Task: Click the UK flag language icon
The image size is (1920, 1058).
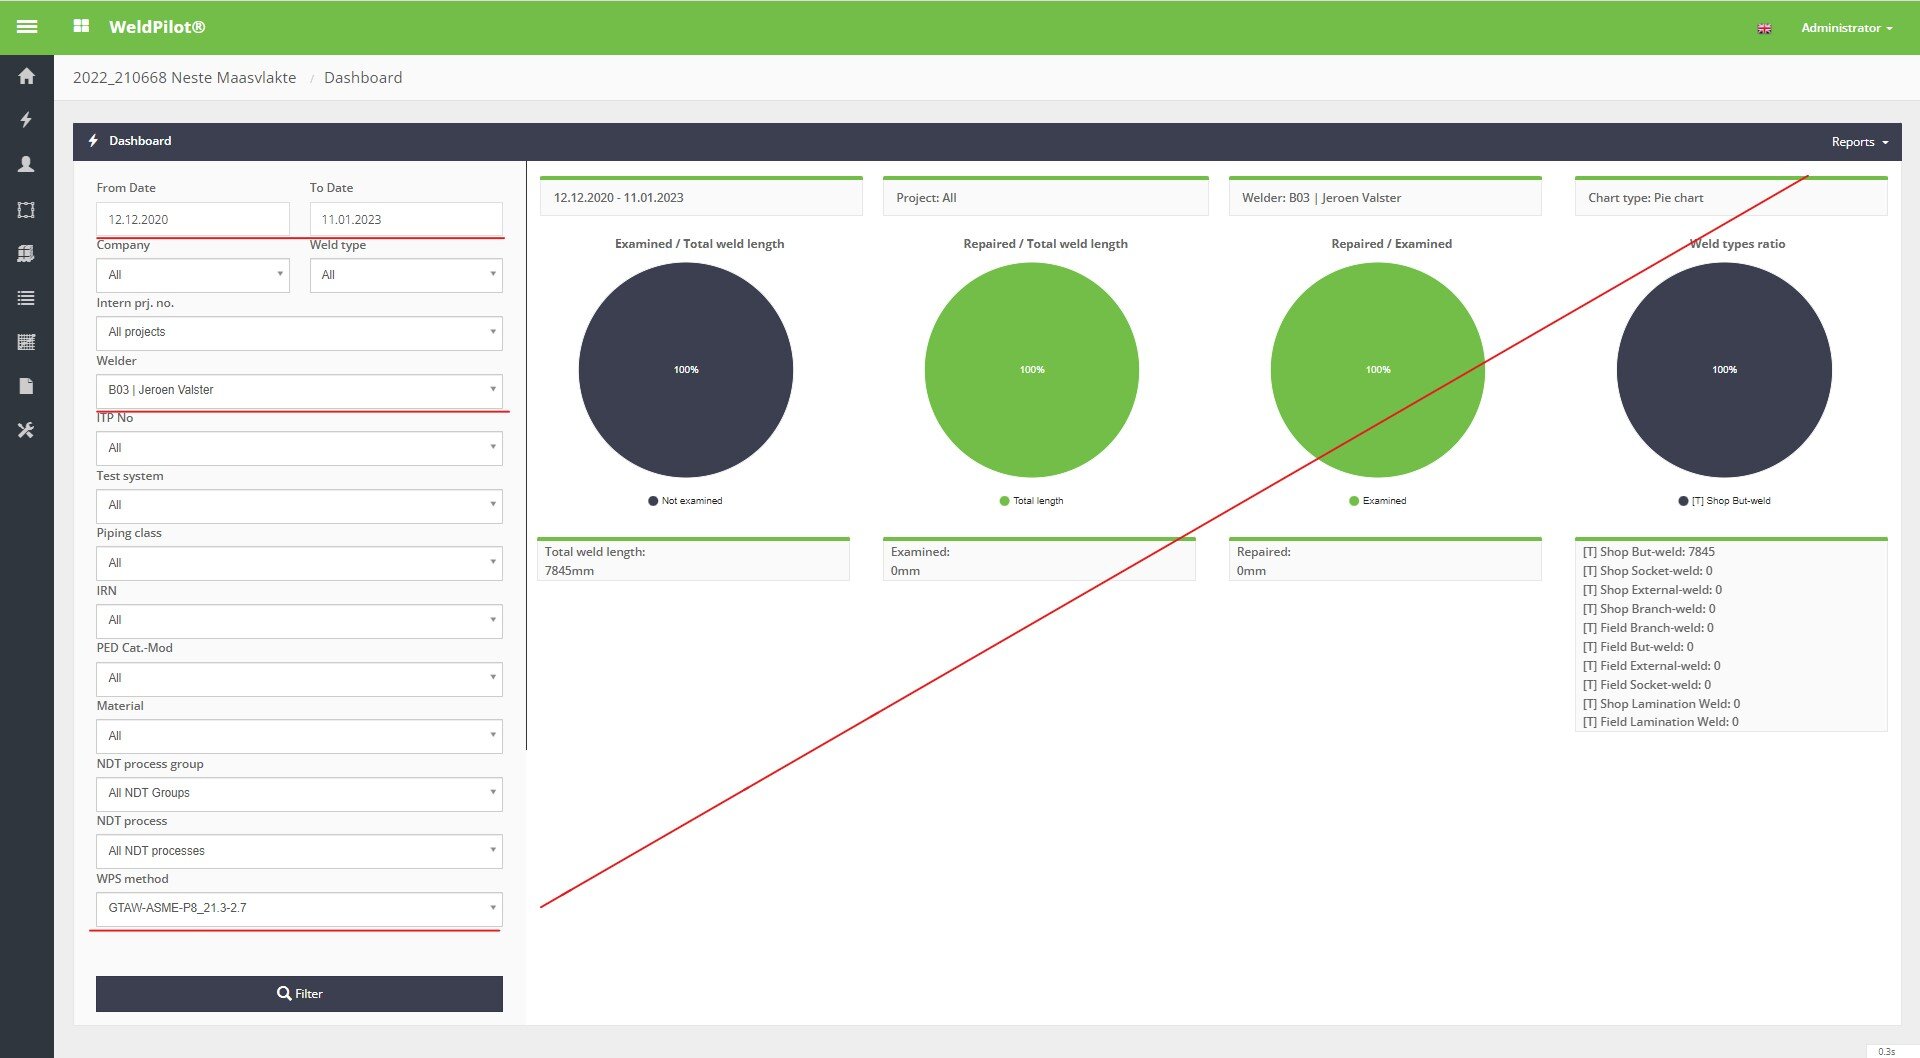Action: (x=1764, y=28)
